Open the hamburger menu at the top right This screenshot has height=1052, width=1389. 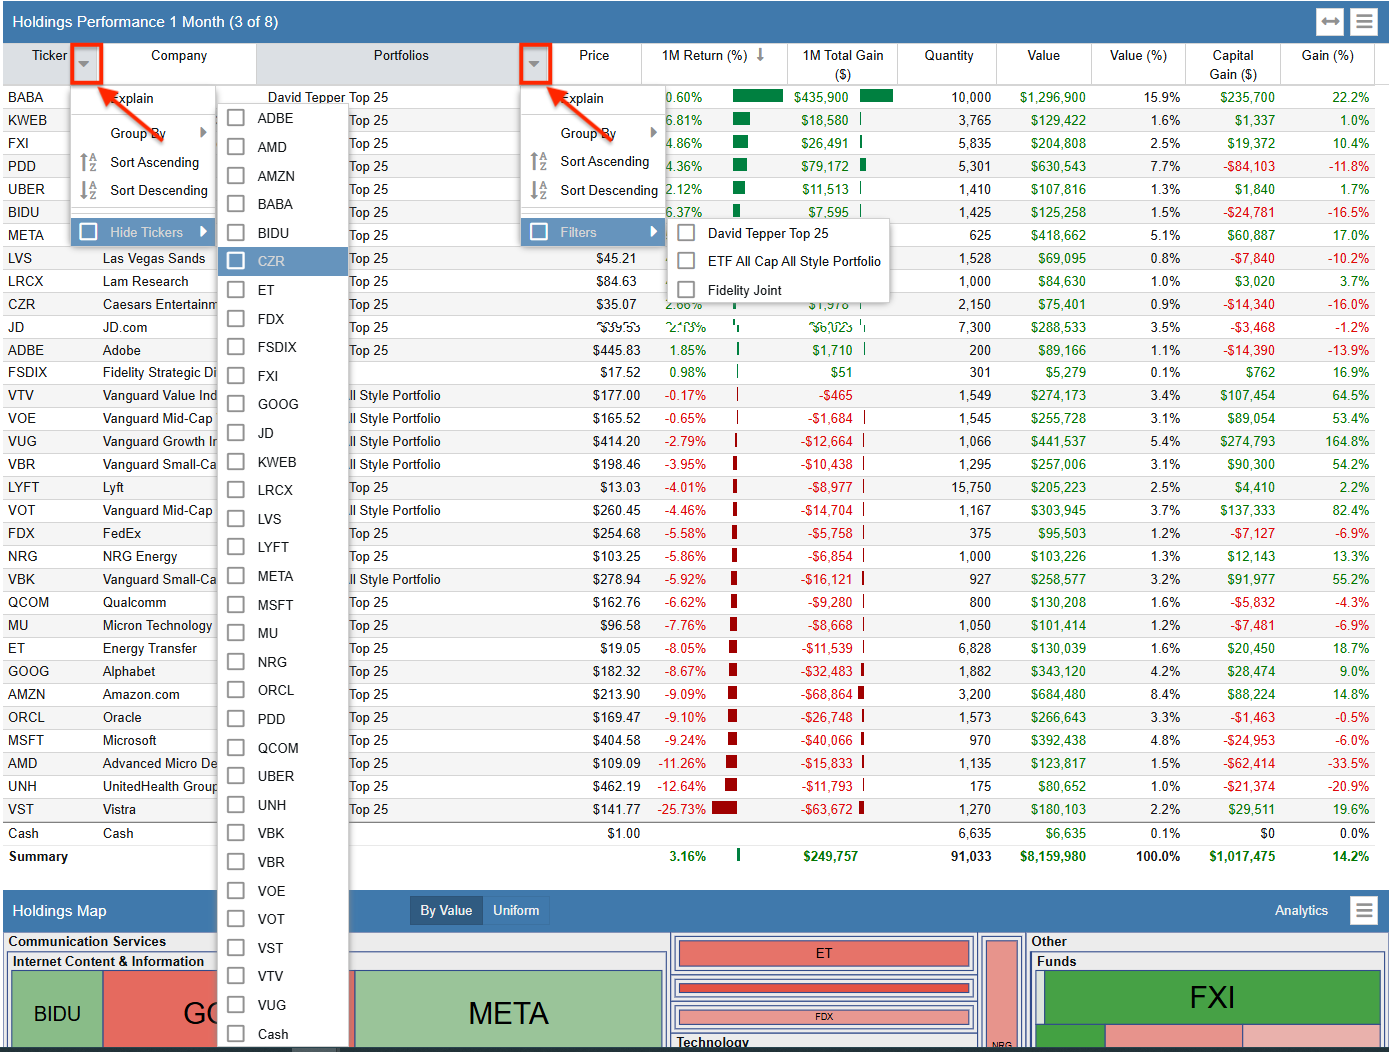click(x=1364, y=20)
